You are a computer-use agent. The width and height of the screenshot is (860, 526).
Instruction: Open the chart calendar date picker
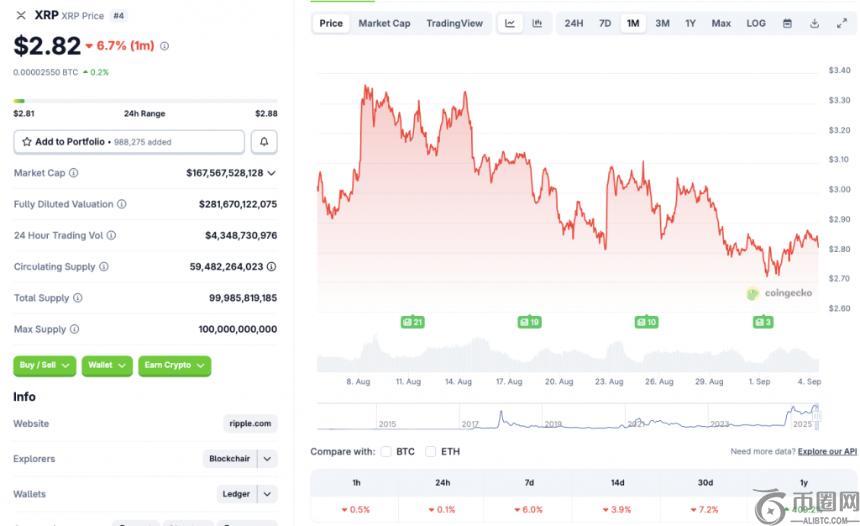[x=787, y=23]
